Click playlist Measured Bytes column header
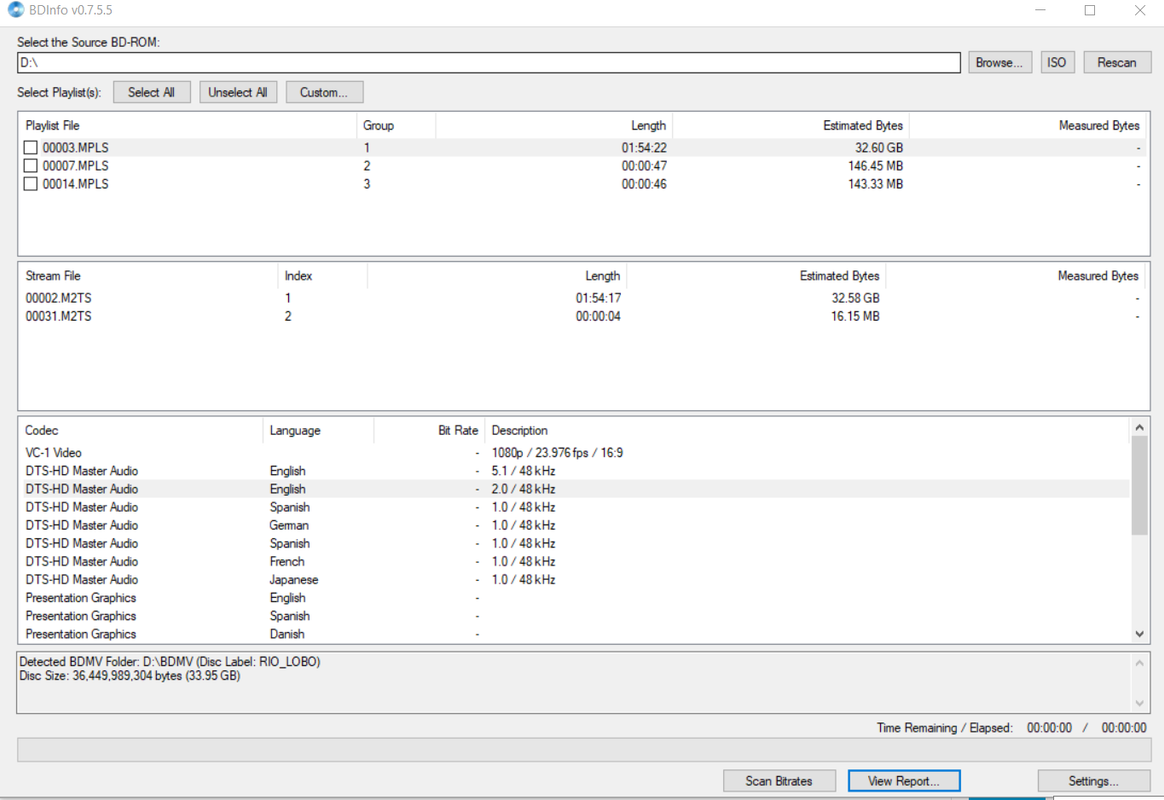This screenshot has width=1164, height=800. pos(1028,125)
